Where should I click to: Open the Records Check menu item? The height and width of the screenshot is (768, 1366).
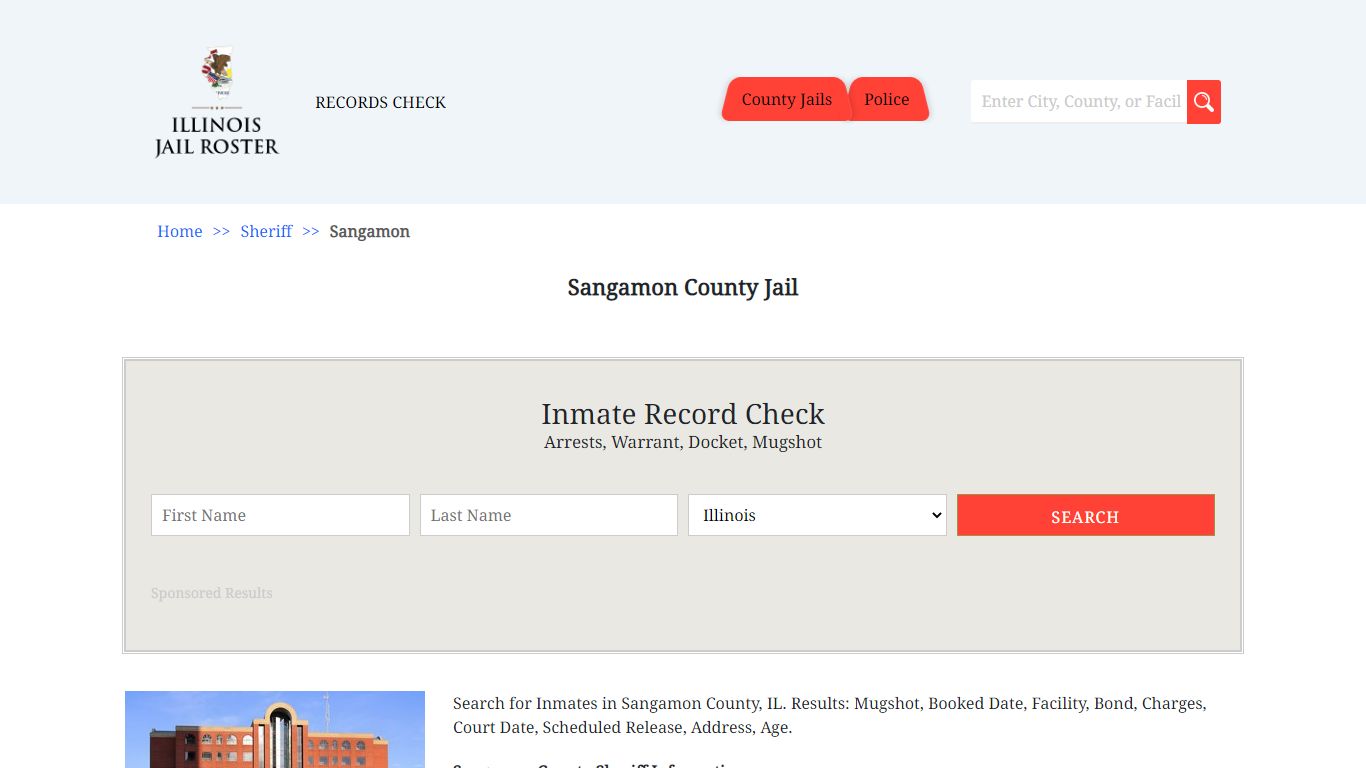pyautogui.click(x=381, y=102)
